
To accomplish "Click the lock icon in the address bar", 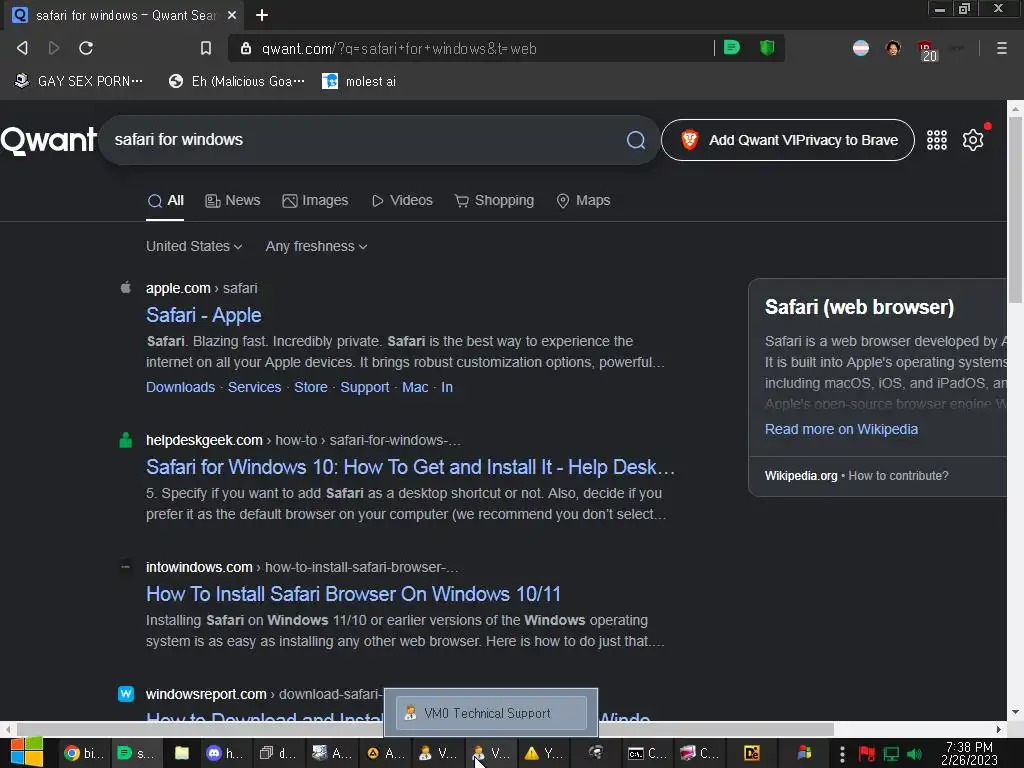I will click(246, 48).
